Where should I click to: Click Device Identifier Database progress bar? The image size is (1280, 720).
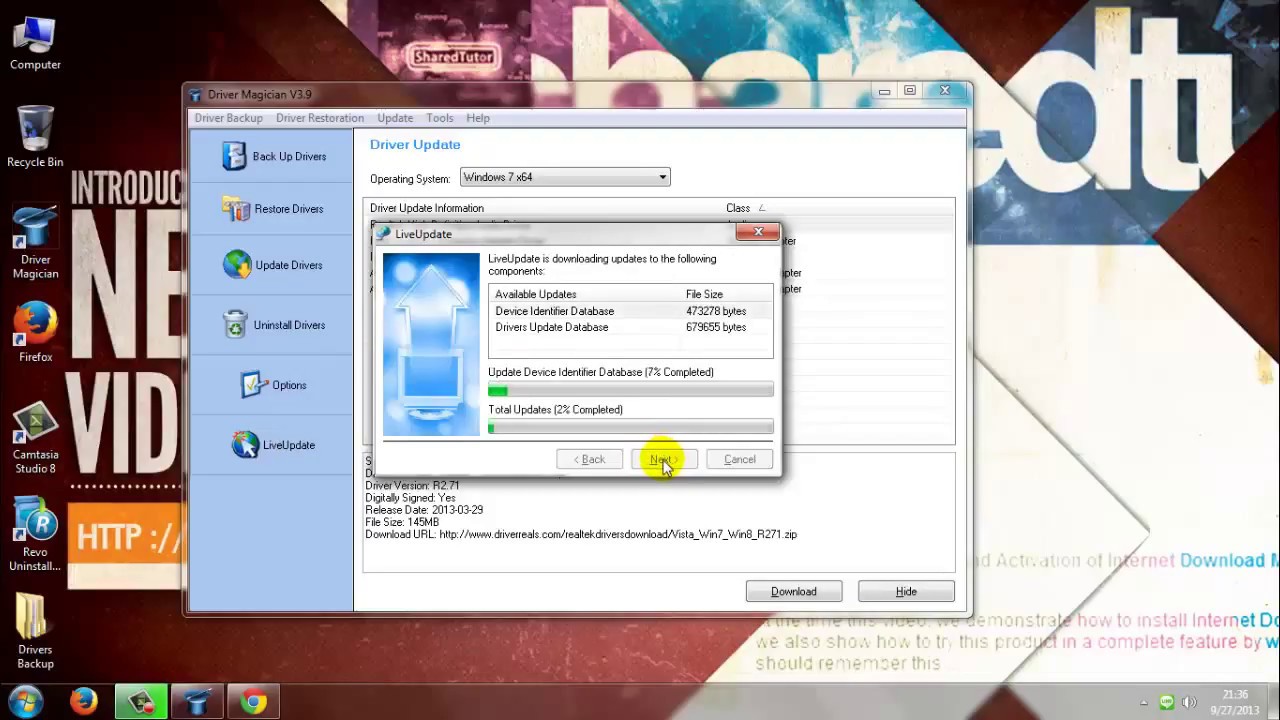[x=630, y=391]
